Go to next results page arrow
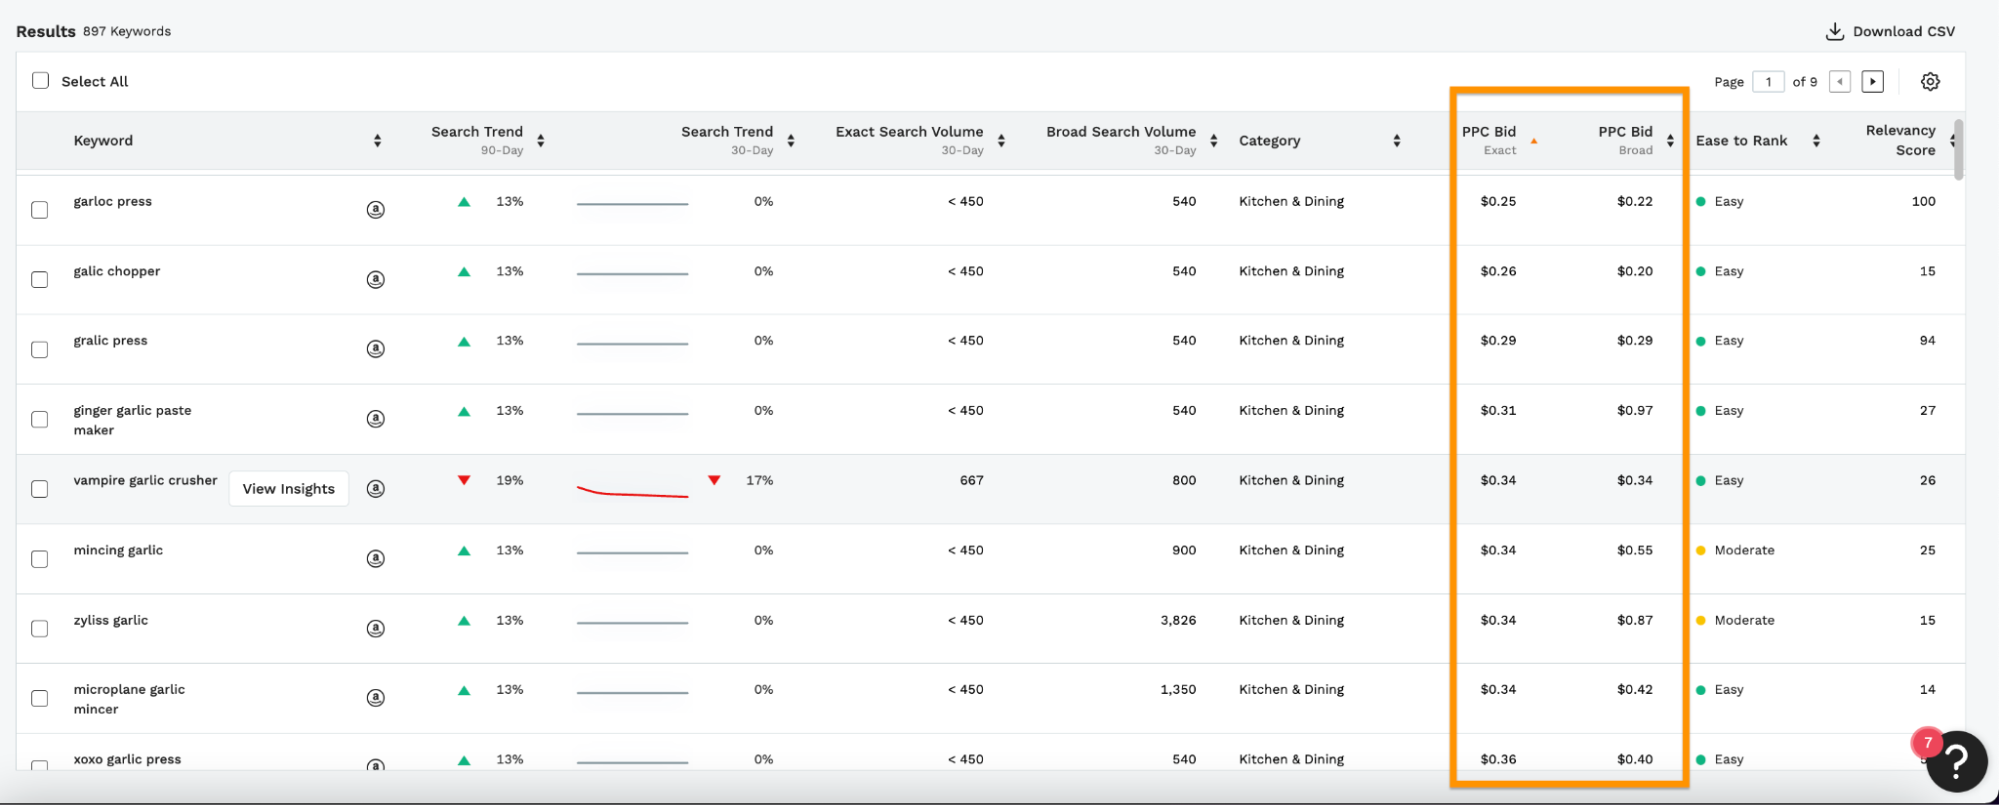1999x806 pixels. click(x=1872, y=82)
